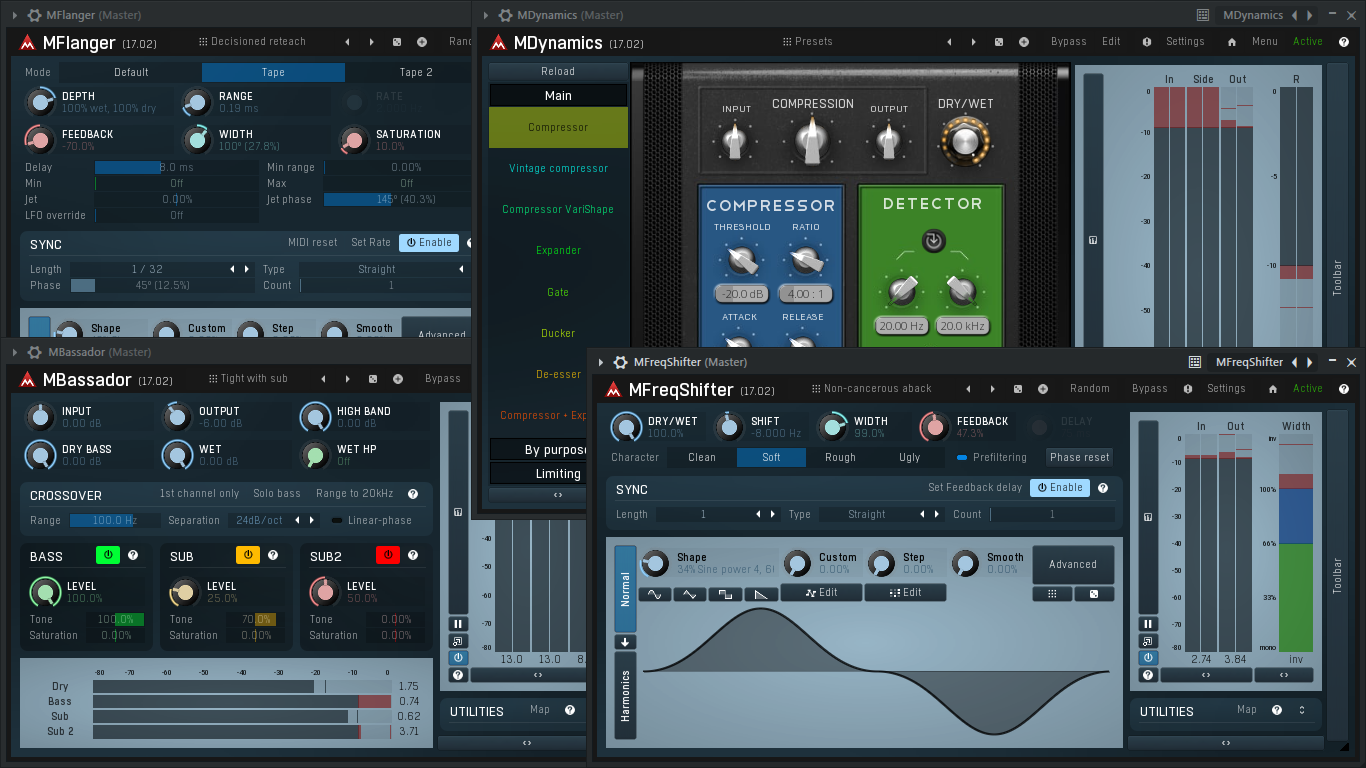1366x768 pixels.
Task: Select the sine wave shape icon
Action: [x=654, y=593]
